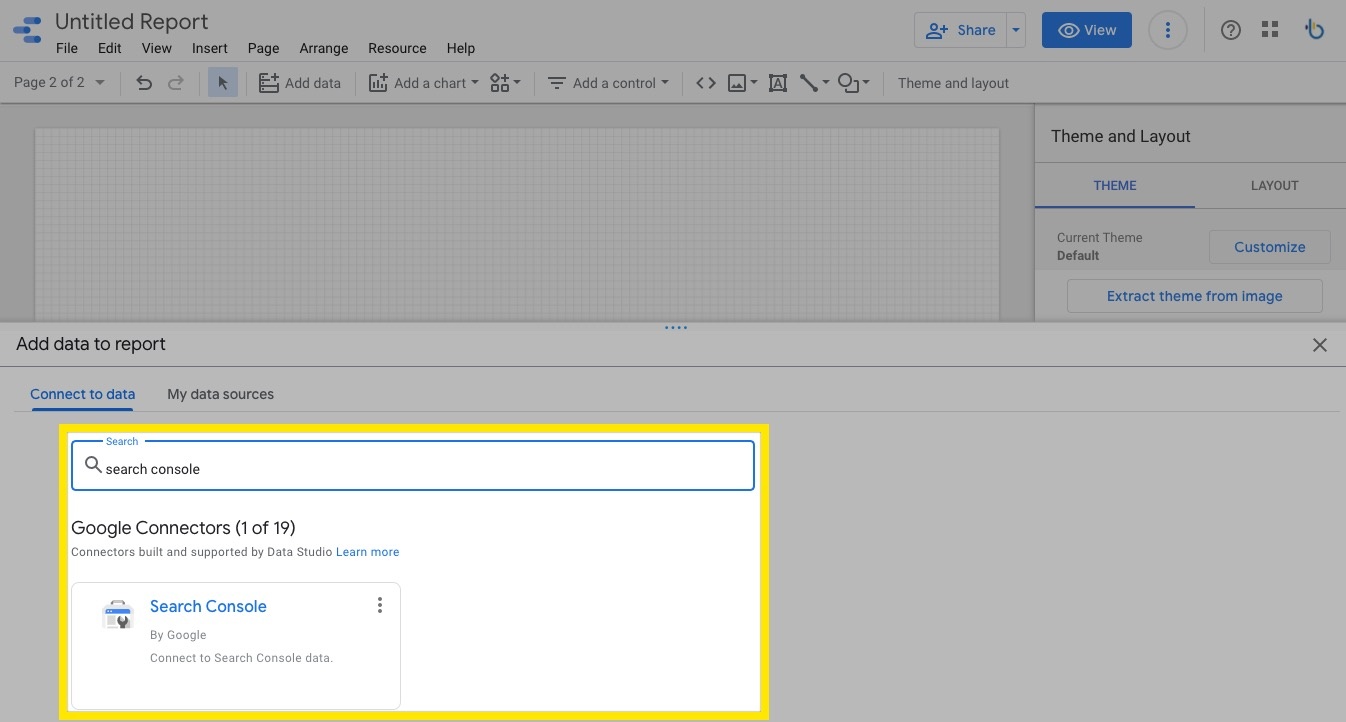Open Search Console card three-dot menu
Viewport: 1346px width, 722px height.
point(379,605)
